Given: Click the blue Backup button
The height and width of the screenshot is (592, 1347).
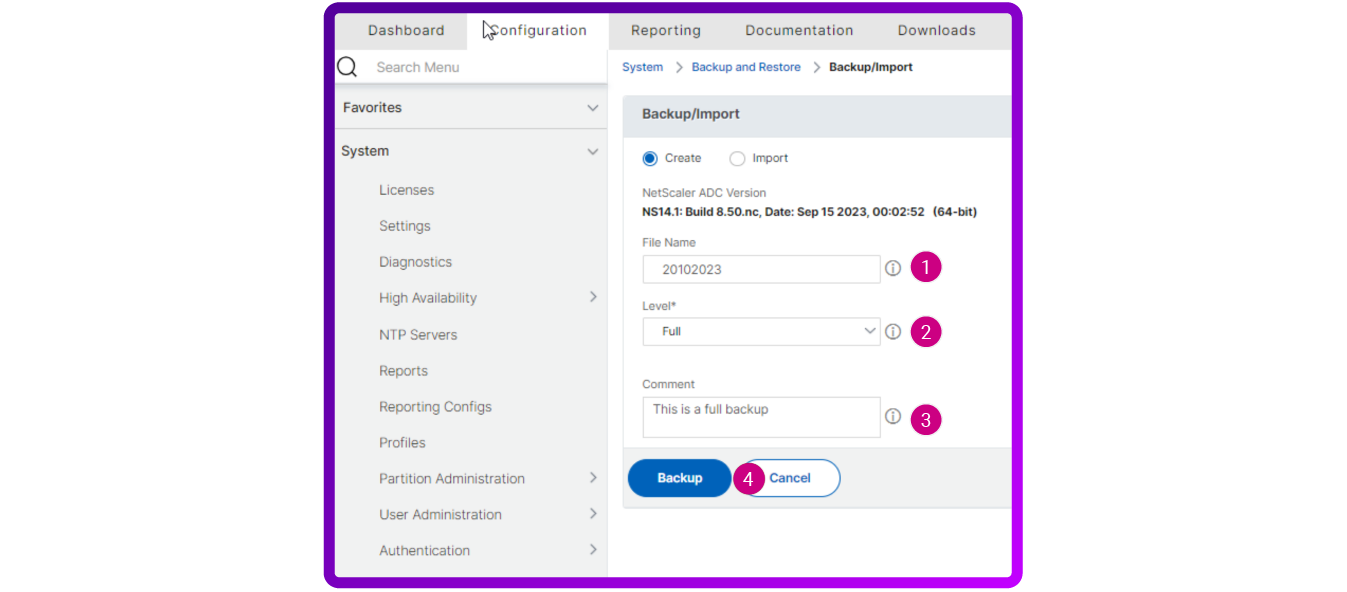Looking at the screenshot, I should [x=680, y=478].
